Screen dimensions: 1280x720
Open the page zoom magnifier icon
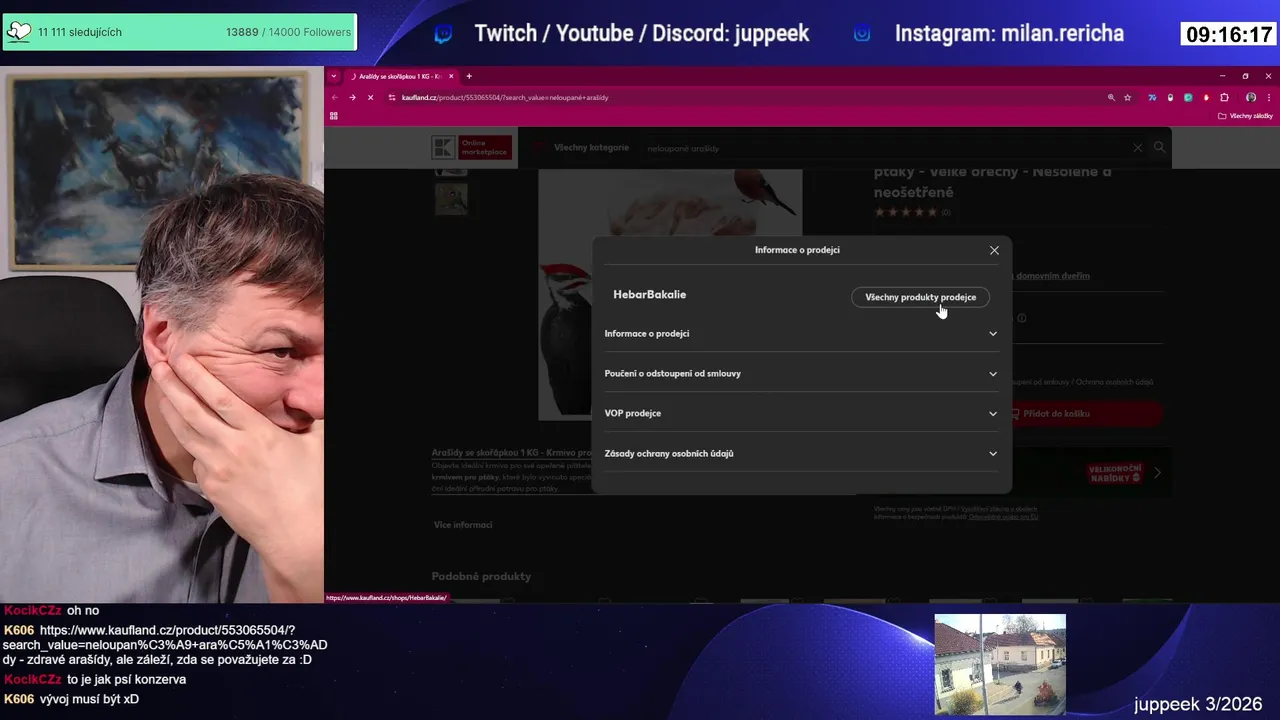pyautogui.click(x=1111, y=97)
